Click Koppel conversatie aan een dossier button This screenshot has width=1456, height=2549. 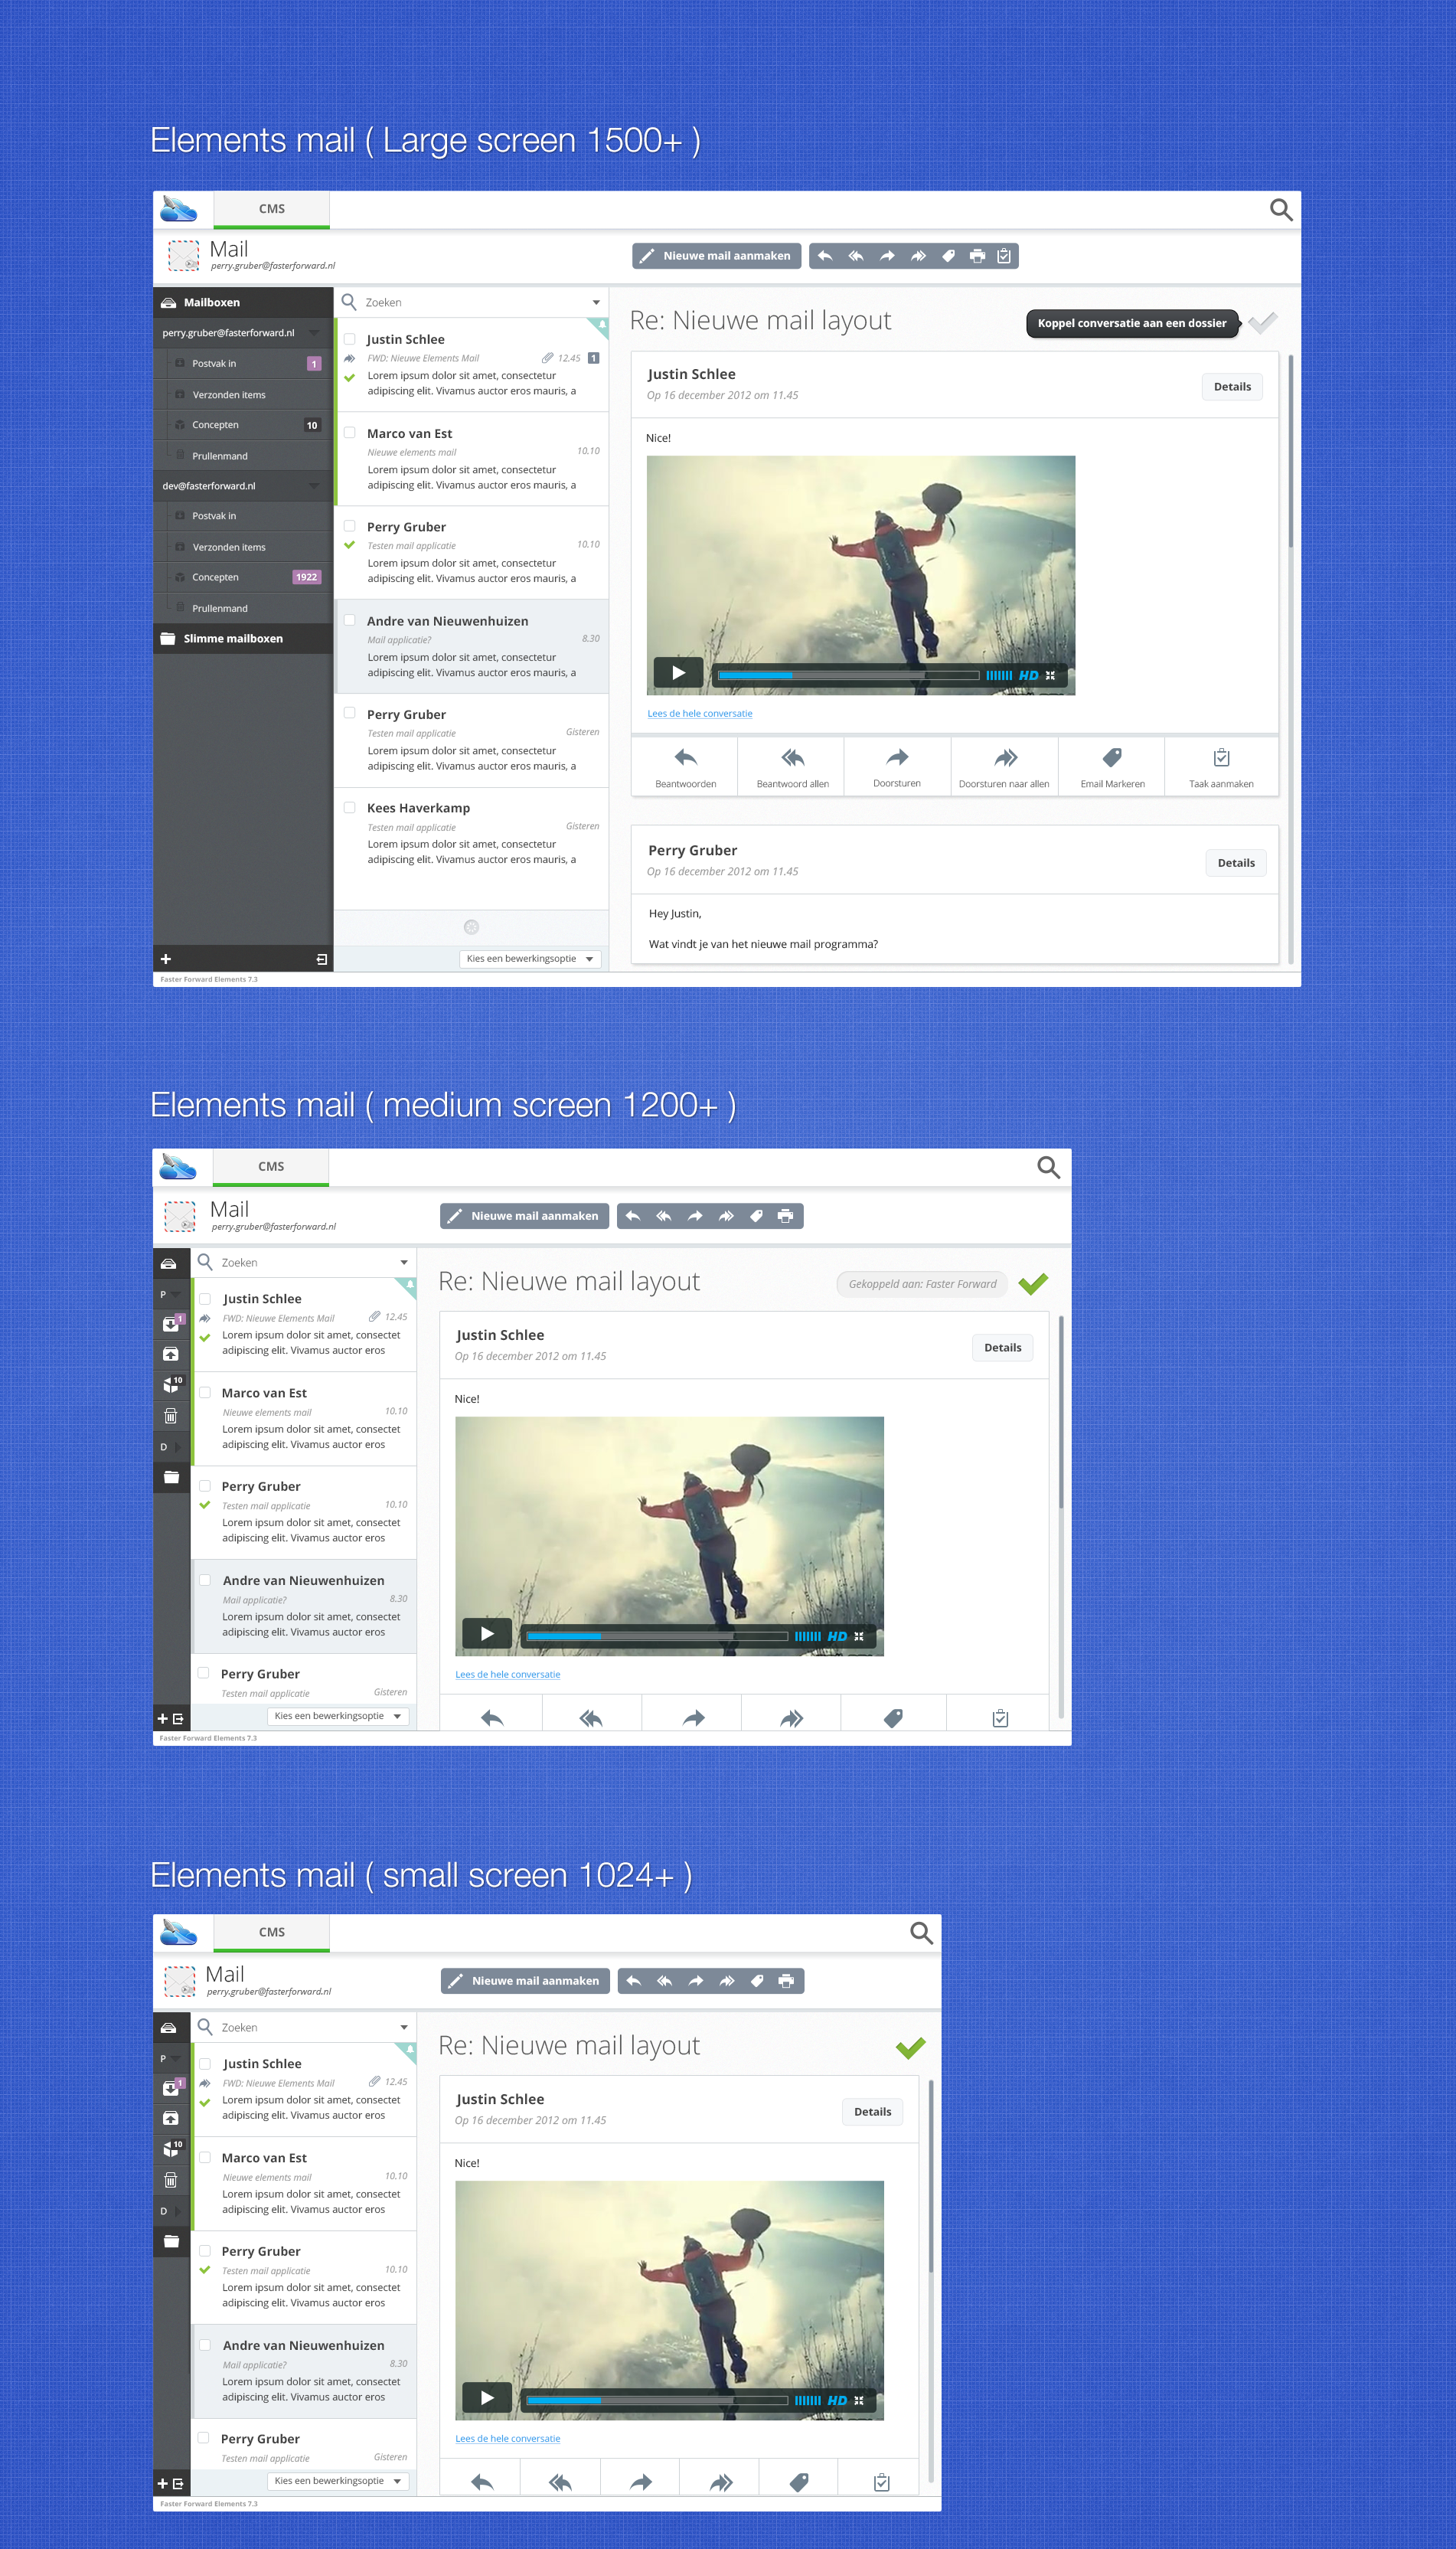pyautogui.click(x=1132, y=323)
